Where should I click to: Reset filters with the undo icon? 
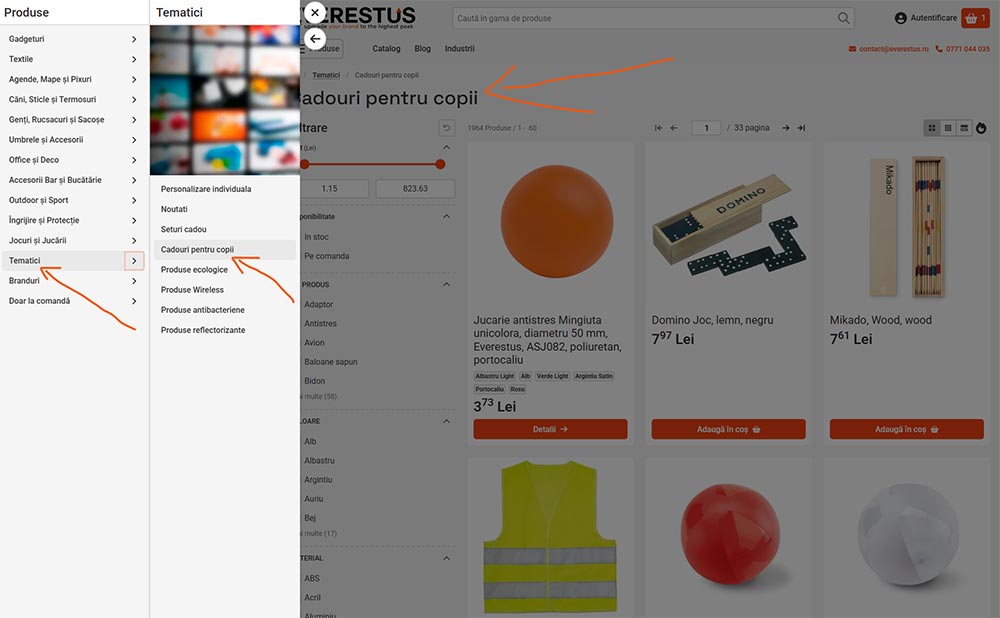446,128
